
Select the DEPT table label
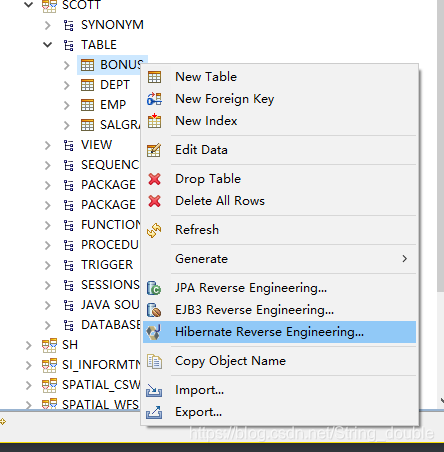(115, 85)
